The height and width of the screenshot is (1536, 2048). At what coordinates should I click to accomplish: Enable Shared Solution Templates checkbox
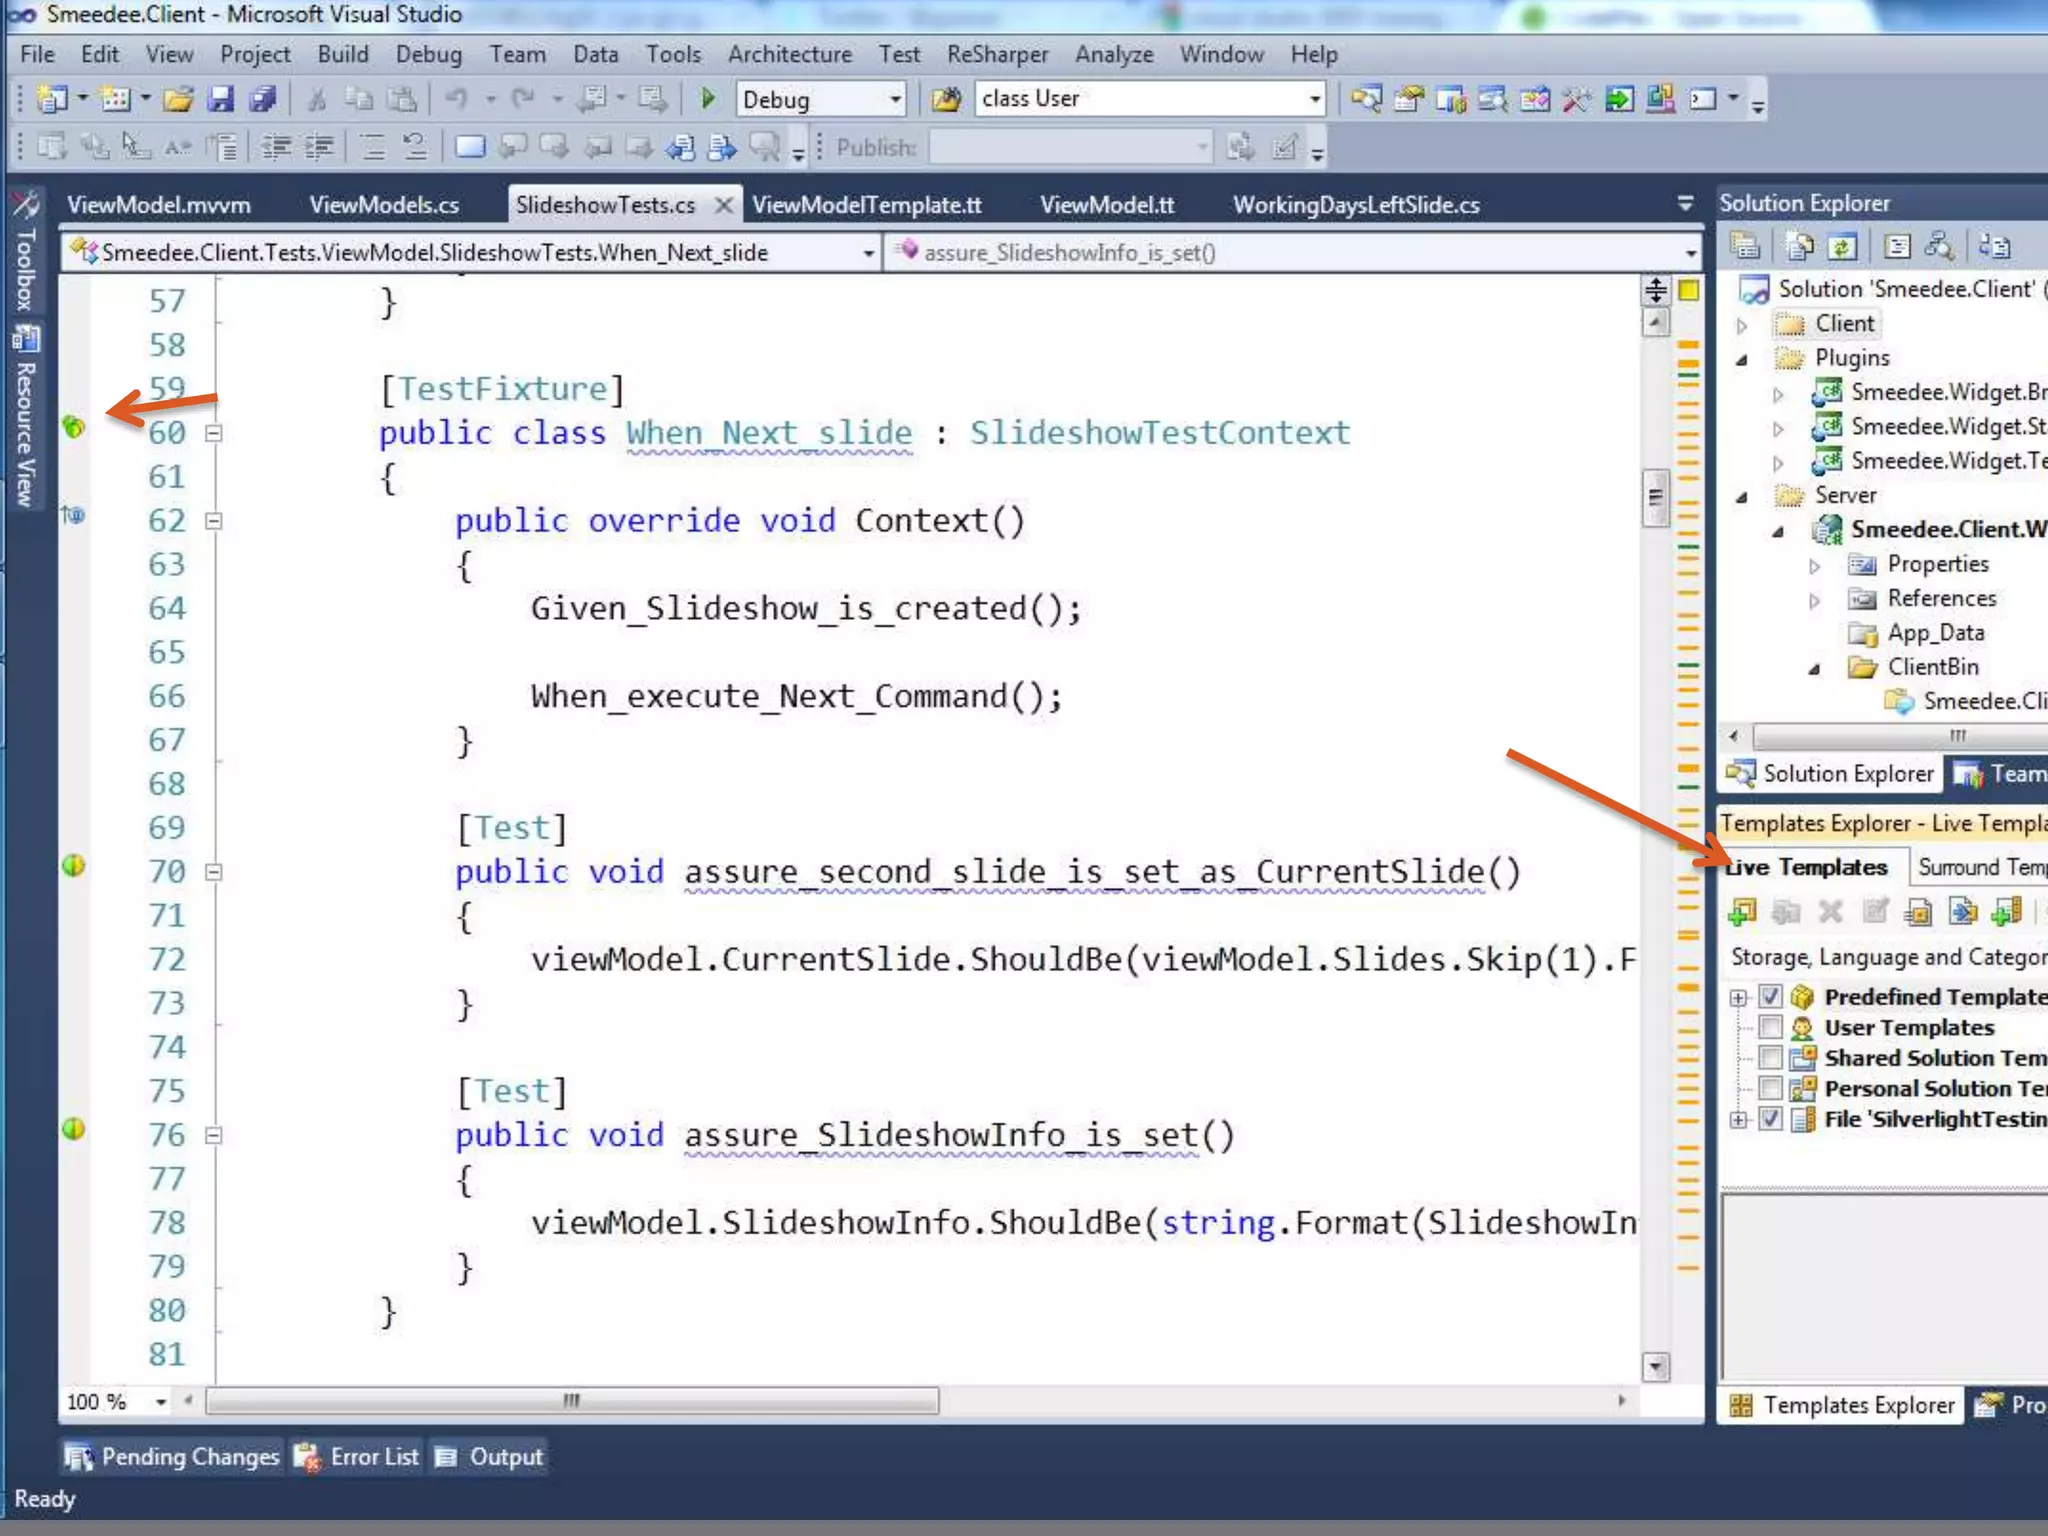pos(1770,1058)
